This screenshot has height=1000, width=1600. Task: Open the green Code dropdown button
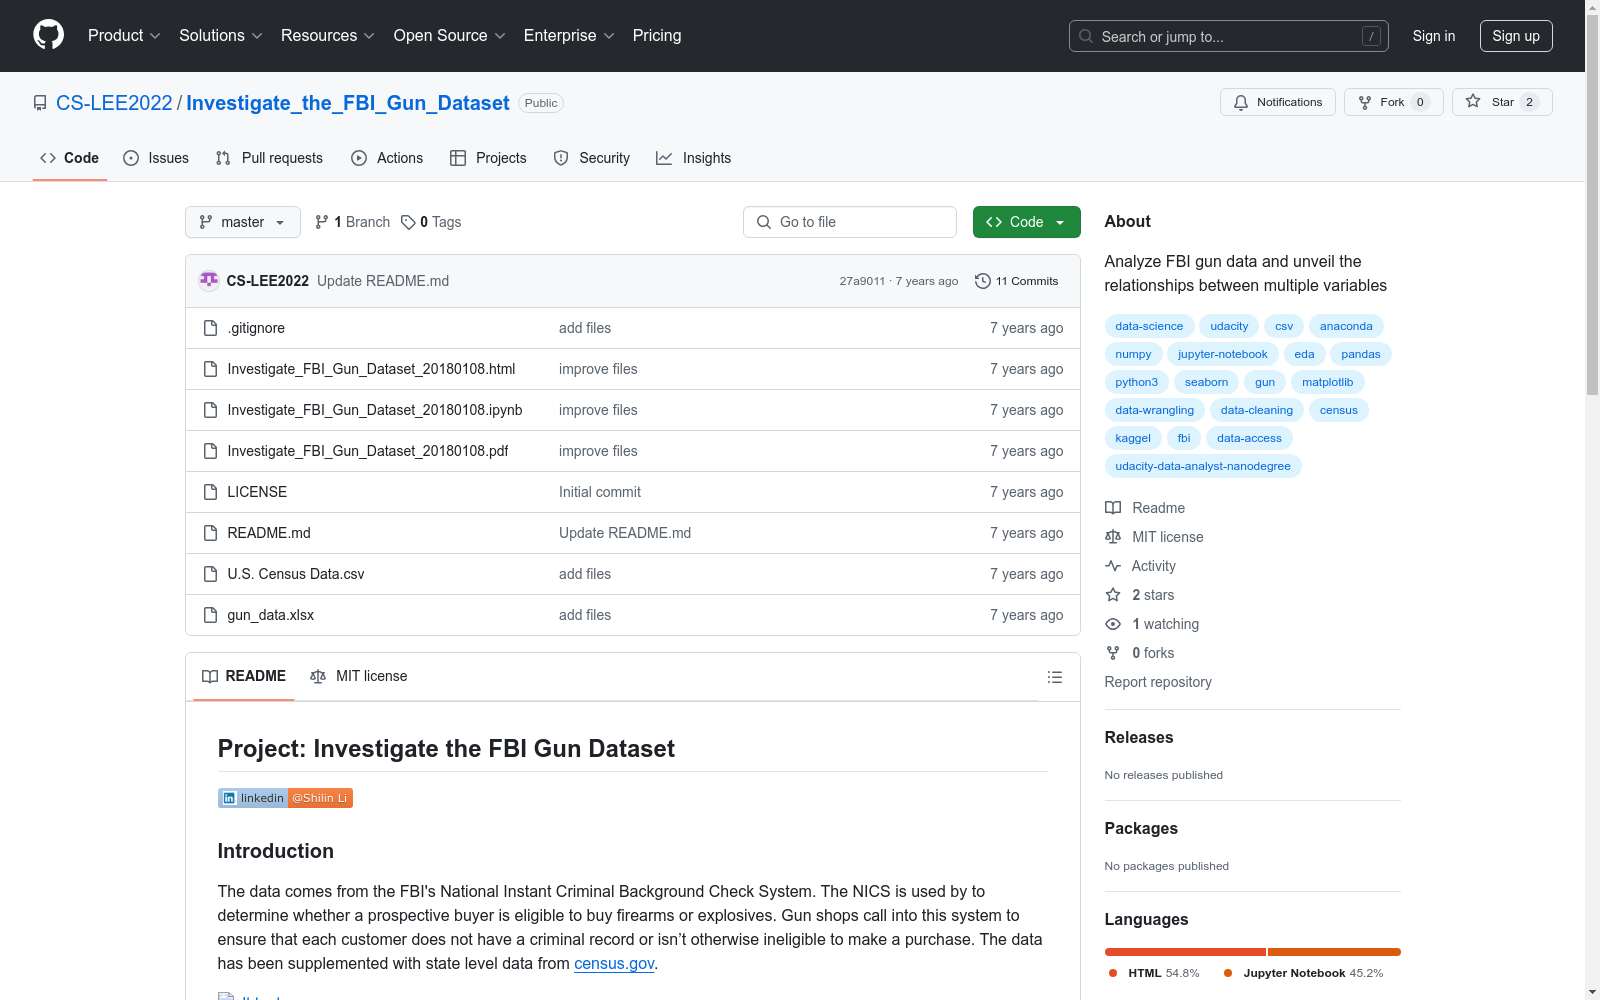[1026, 222]
